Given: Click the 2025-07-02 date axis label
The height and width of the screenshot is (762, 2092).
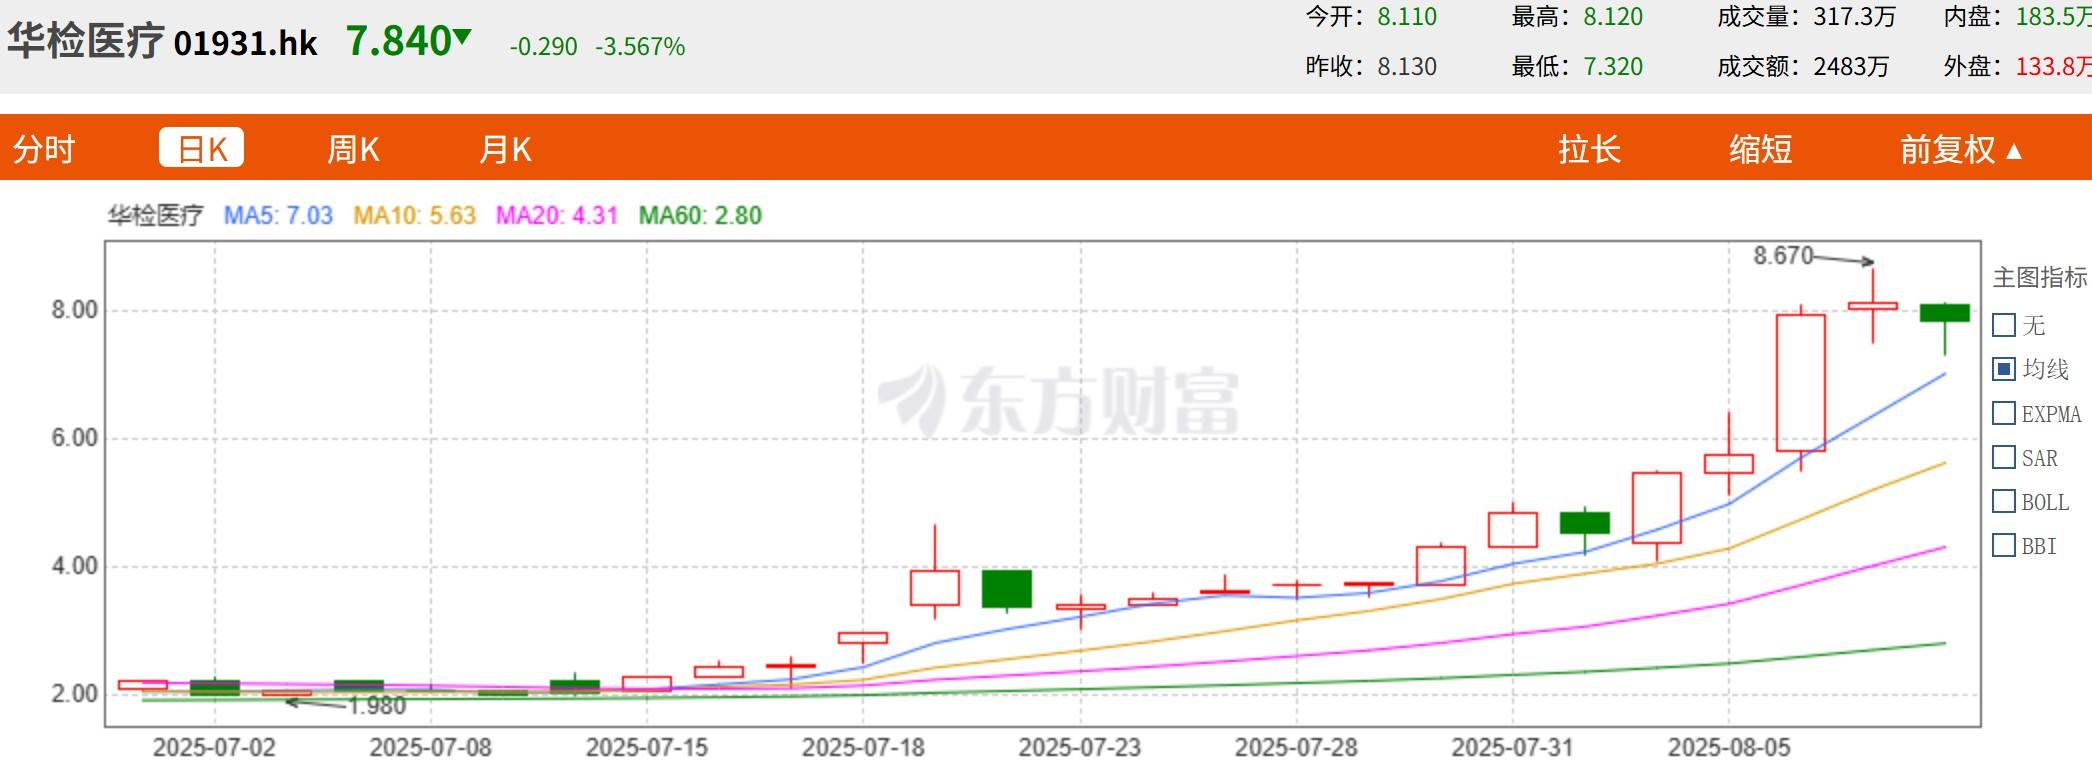Looking at the screenshot, I should coord(214,747).
